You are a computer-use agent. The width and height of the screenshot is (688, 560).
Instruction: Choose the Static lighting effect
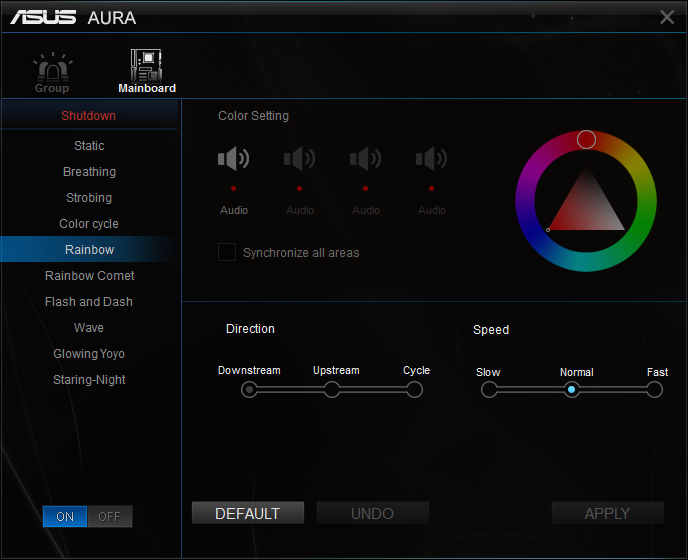[89, 146]
